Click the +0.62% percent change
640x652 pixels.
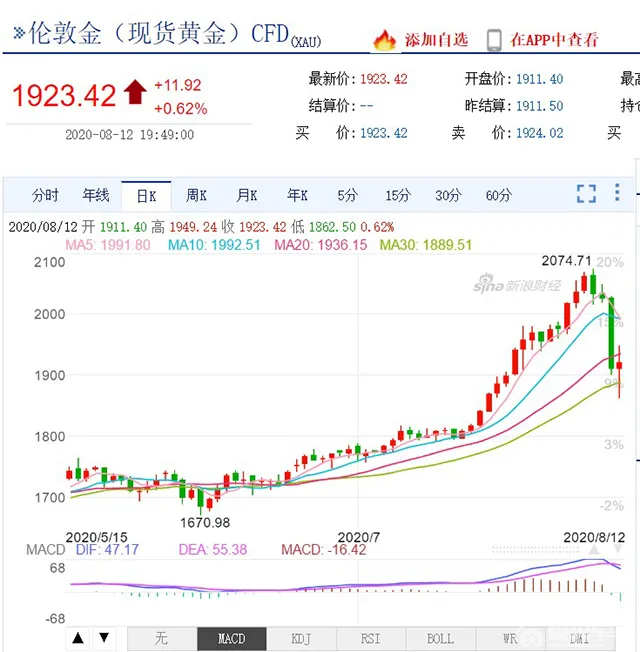(180, 109)
